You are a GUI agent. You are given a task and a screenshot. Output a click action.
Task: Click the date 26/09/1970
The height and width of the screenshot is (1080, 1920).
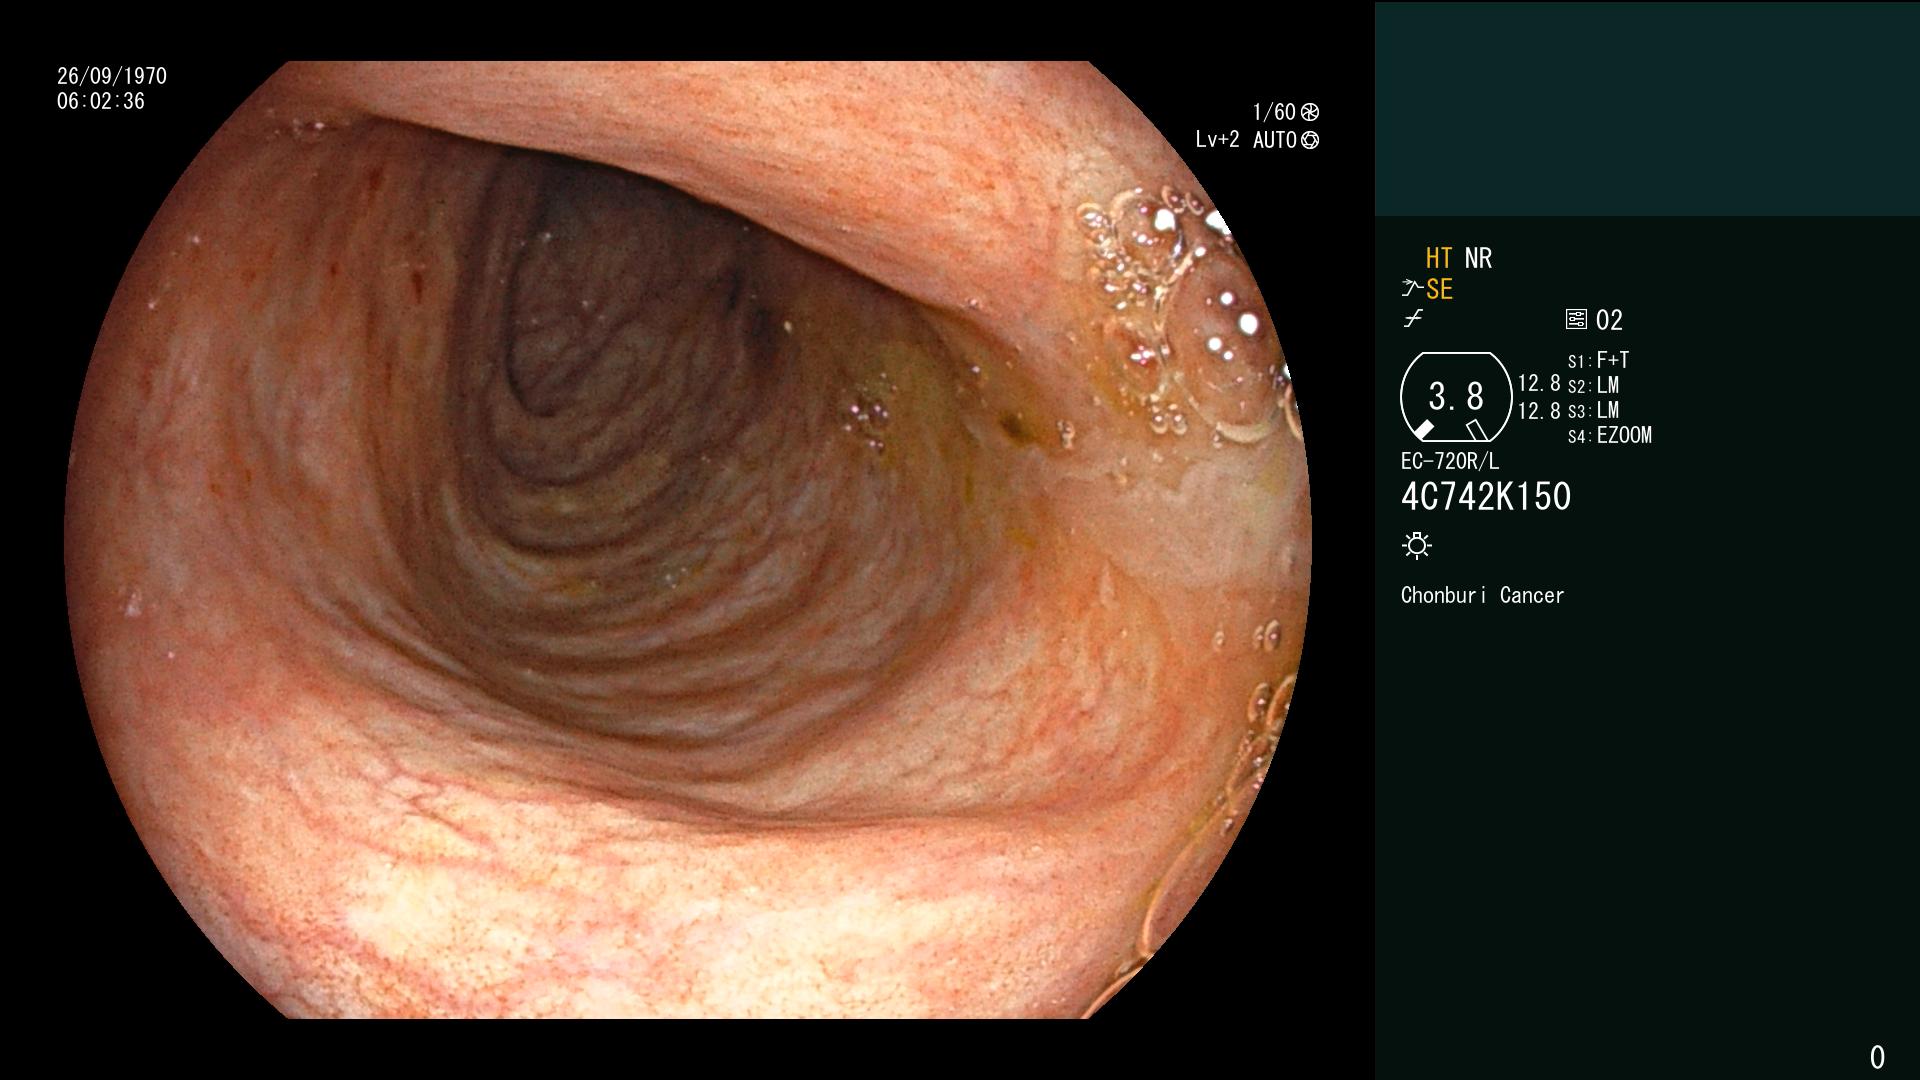click(112, 76)
